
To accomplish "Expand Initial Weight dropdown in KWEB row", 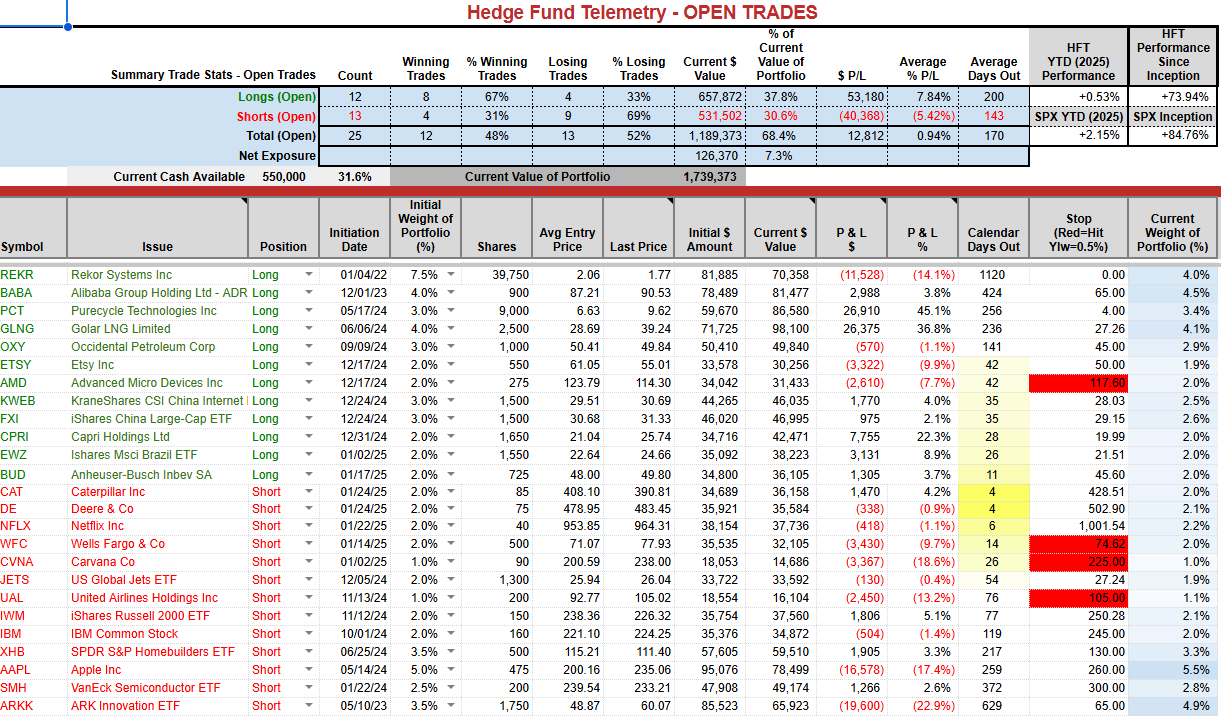I will tap(451, 401).
